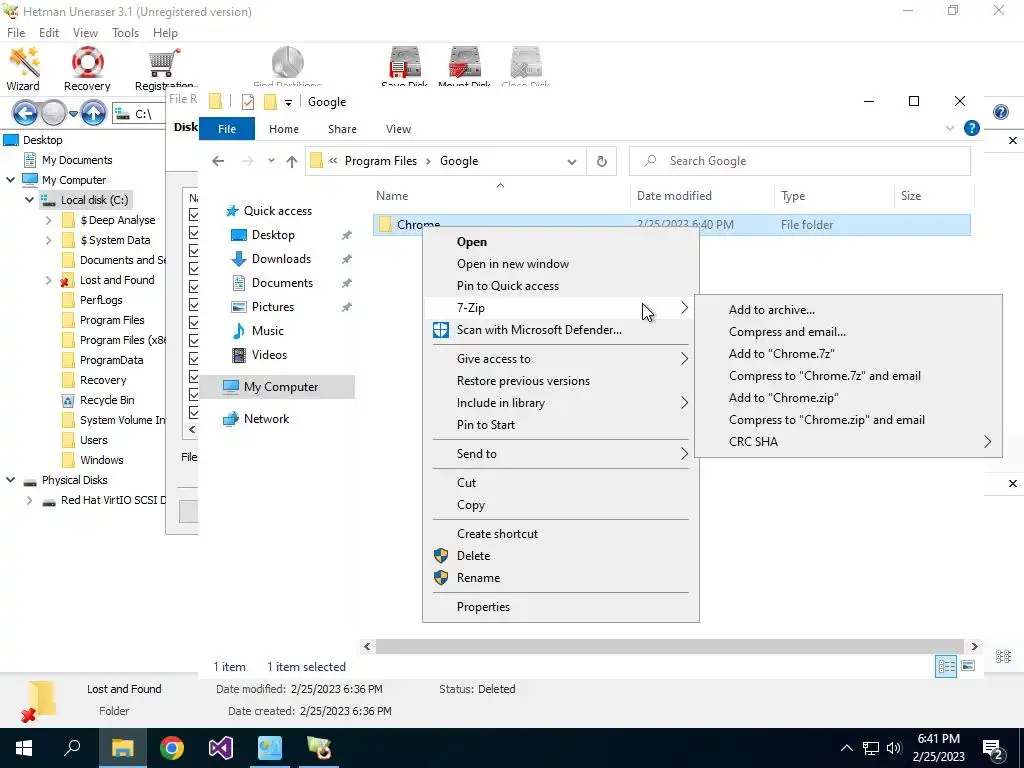The width and height of the screenshot is (1024, 768).
Task: Sort by the Date modified column header
Action: [702, 196]
